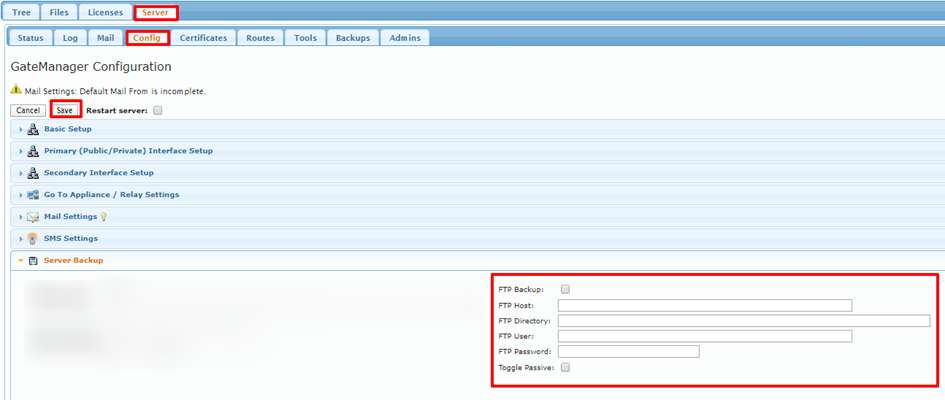Click the Secondary Interface Setup icon
Image resolution: width=945 pixels, height=400 pixels.
(33, 173)
